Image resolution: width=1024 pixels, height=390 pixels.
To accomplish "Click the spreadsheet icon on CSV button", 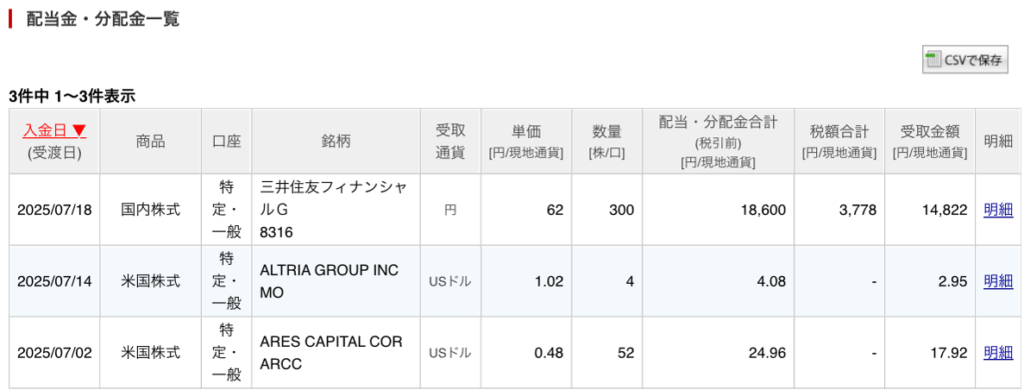I will point(934,60).
